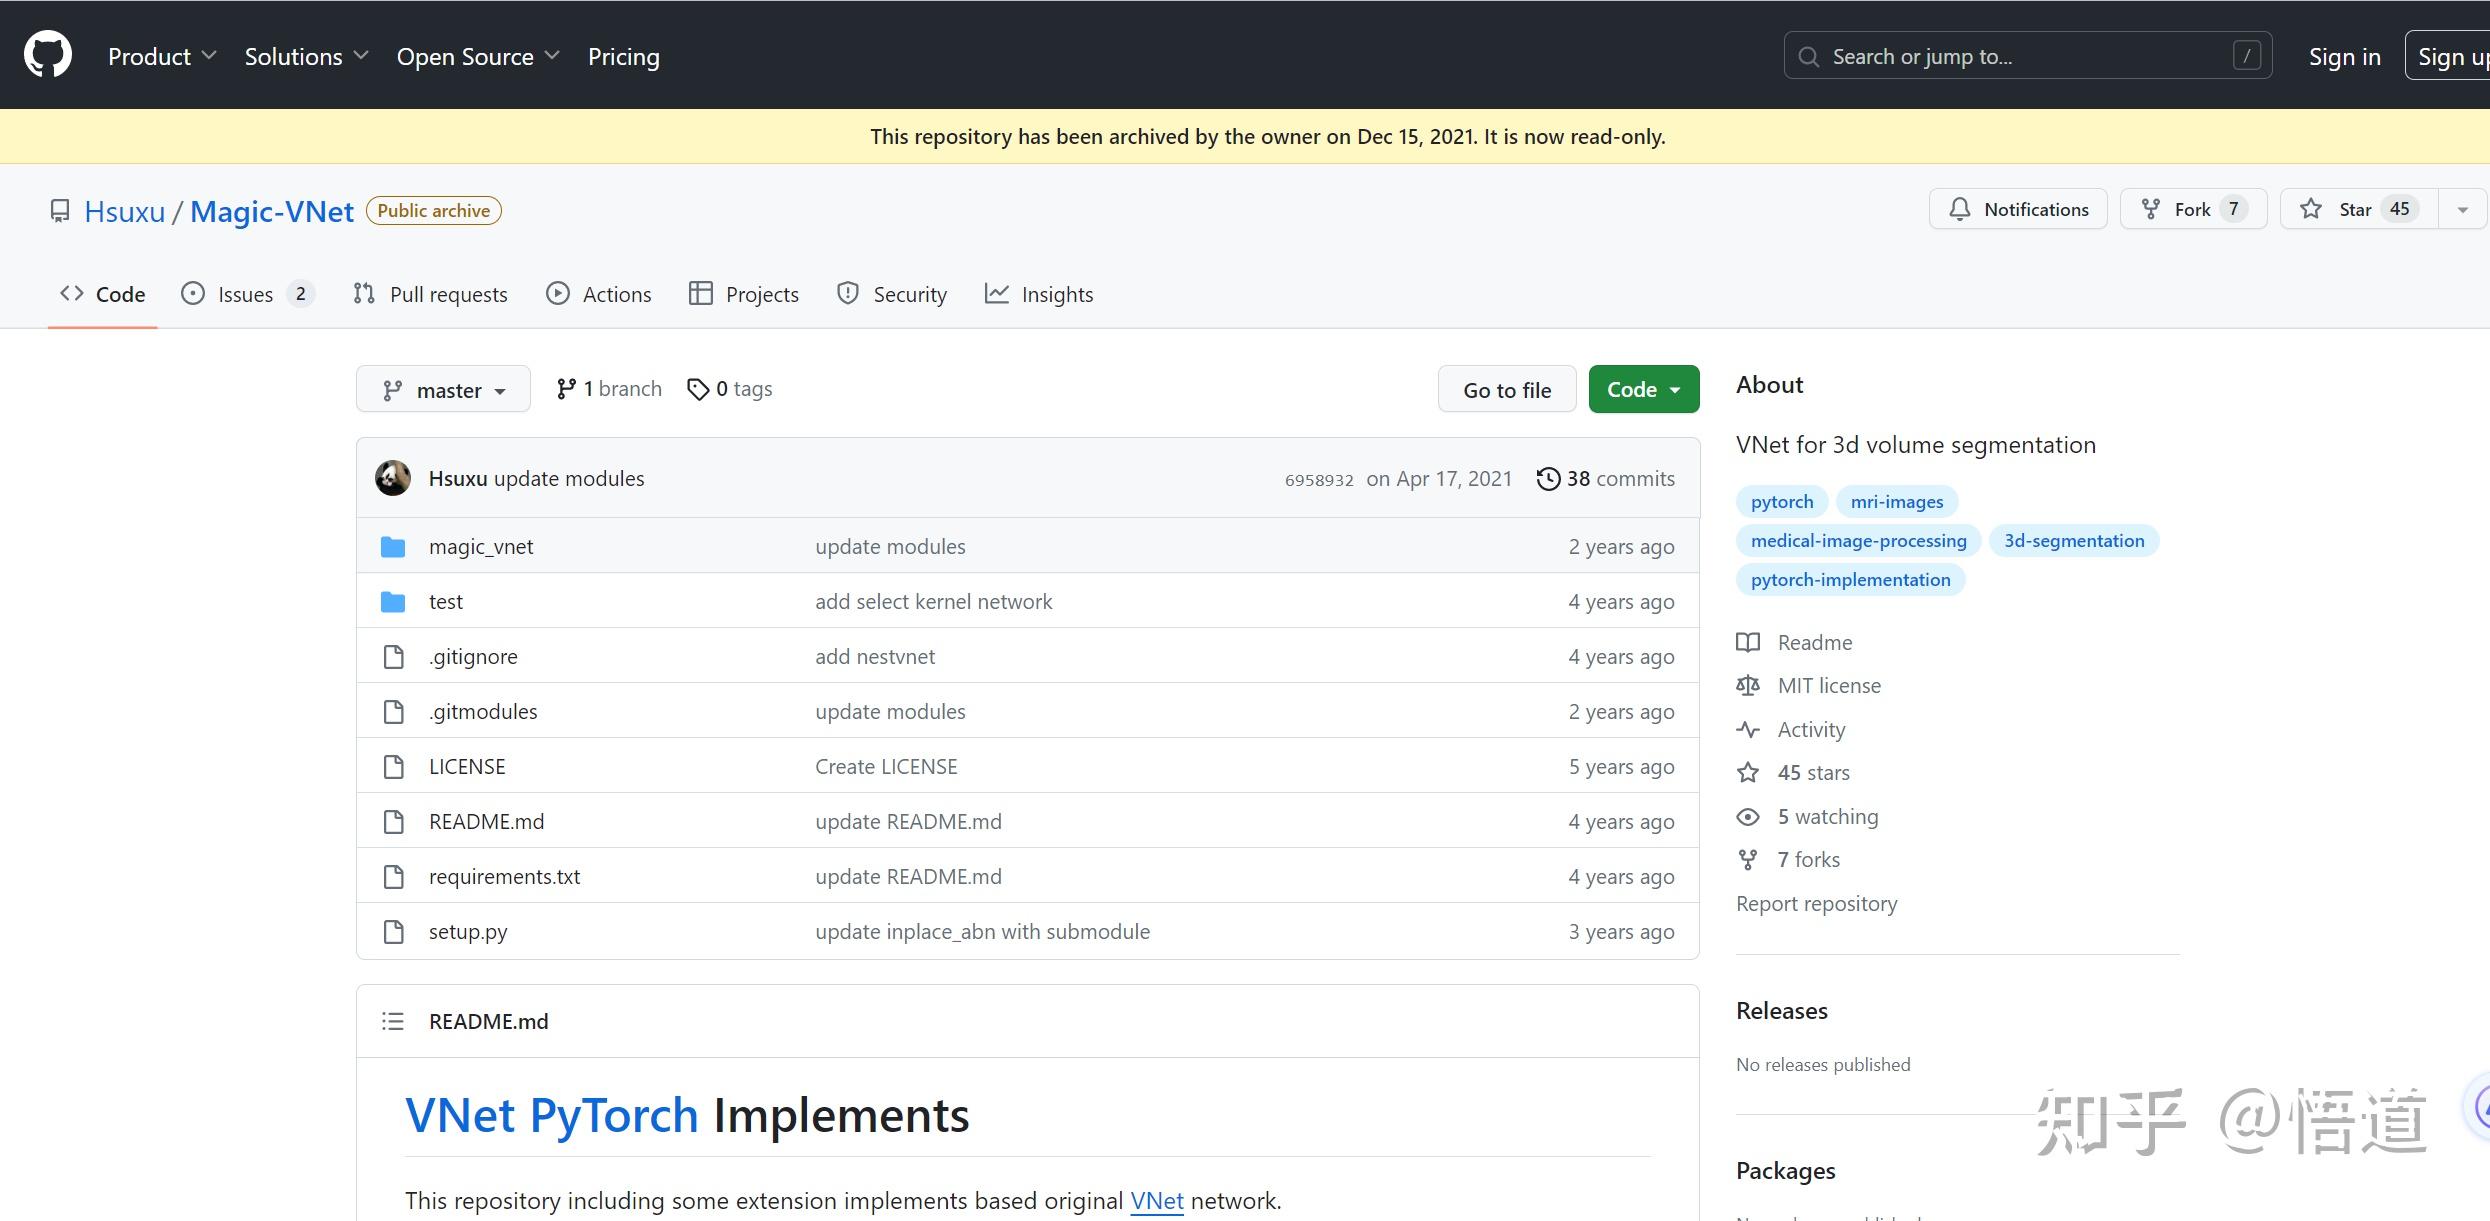
Task: Click the magic_vnet folder icon
Action: tap(393, 547)
